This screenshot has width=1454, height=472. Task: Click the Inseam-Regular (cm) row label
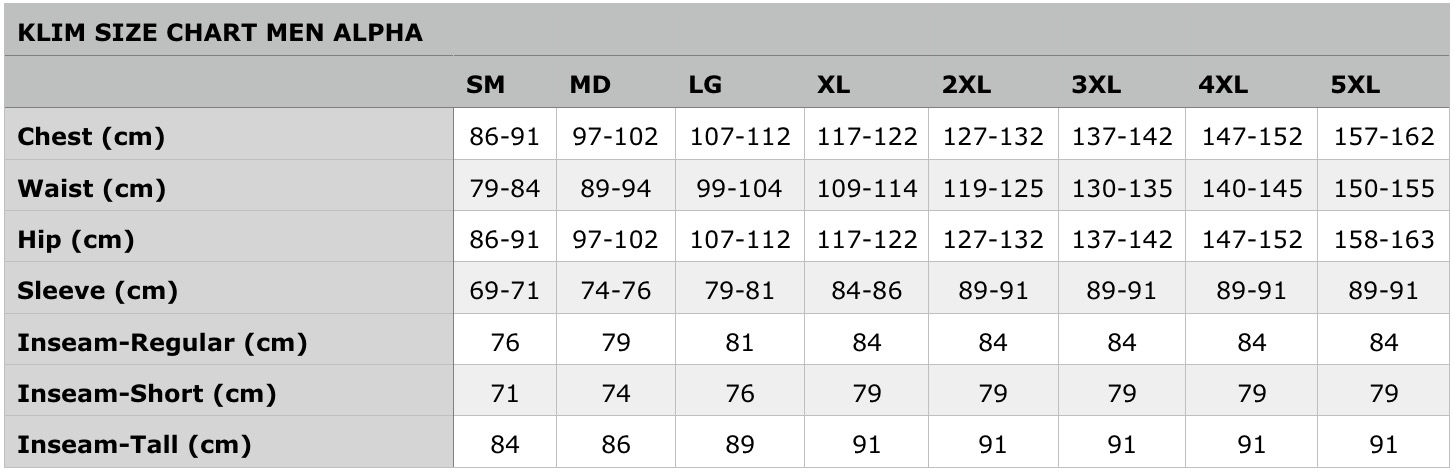point(162,343)
